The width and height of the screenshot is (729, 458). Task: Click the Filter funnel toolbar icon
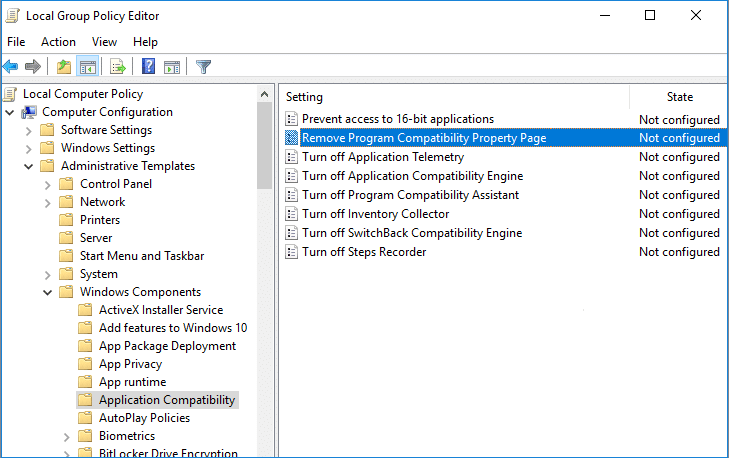204,67
